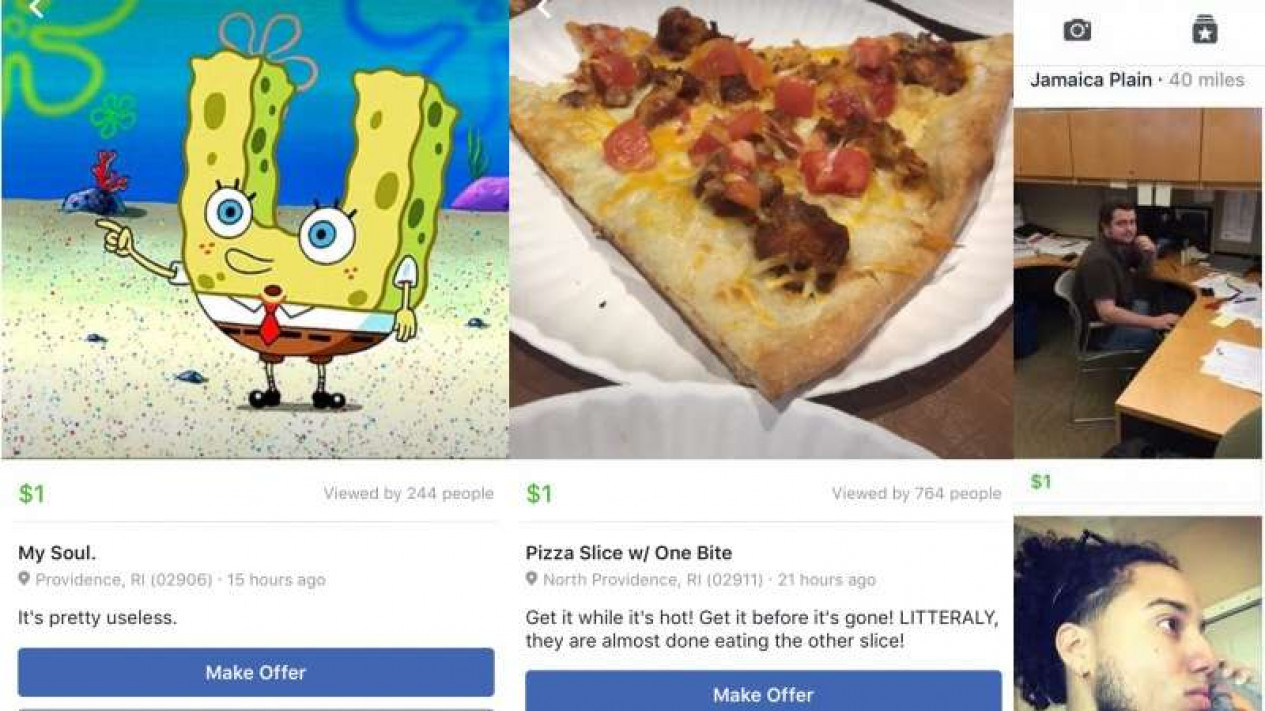Tap the Pizza Slice w/ One Bite title
The width and height of the screenshot is (1265, 711).
pyautogui.click(x=629, y=552)
